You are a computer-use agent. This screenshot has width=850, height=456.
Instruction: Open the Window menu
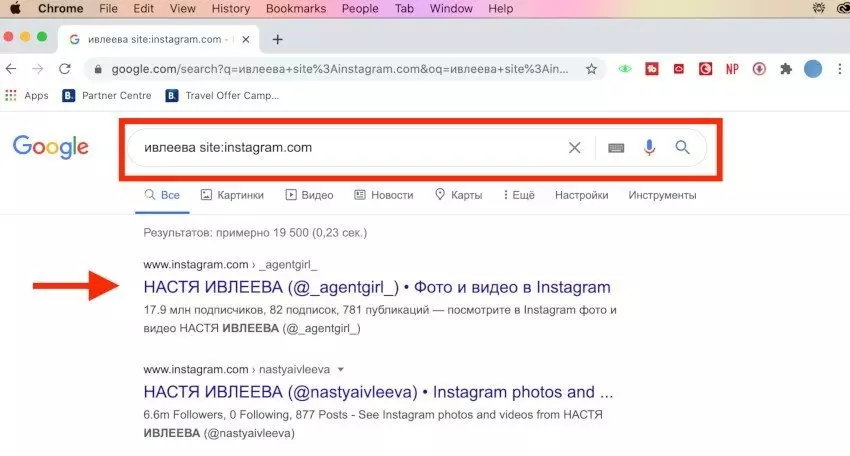click(x=451, y=9)
